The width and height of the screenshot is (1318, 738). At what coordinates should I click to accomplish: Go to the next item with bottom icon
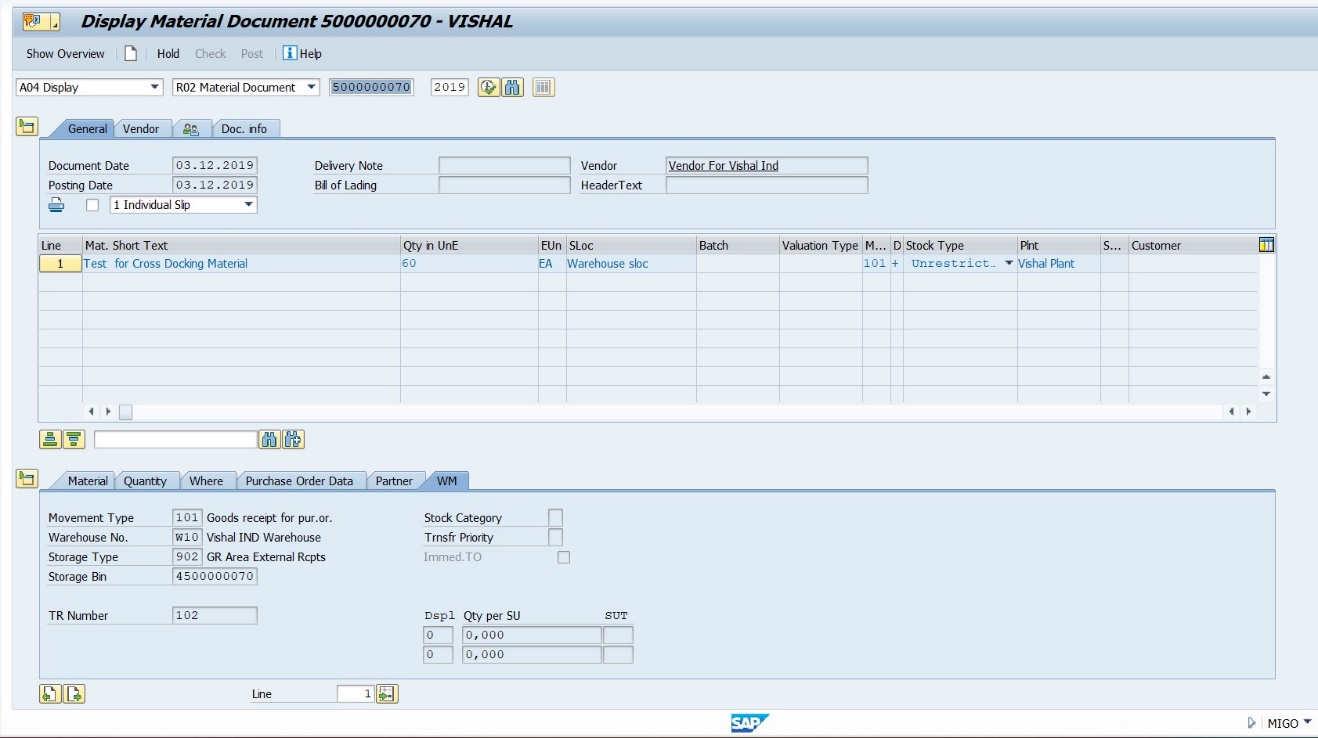[x=74, y=694]
